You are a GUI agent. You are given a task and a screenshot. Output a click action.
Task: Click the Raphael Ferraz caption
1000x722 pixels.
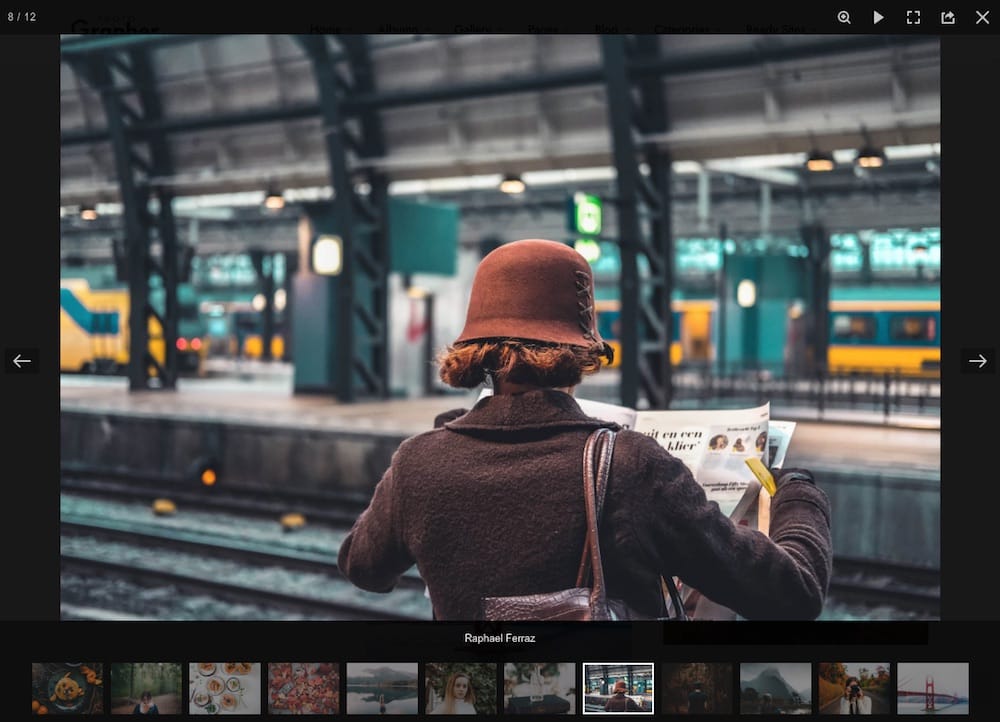point(499,638)
